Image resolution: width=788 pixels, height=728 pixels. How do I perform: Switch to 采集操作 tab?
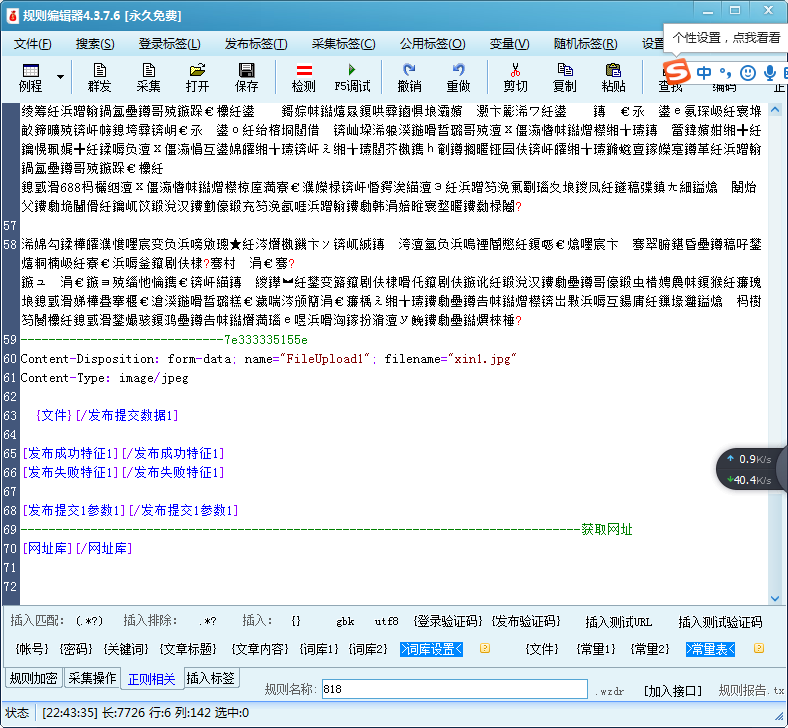(92, 678)
